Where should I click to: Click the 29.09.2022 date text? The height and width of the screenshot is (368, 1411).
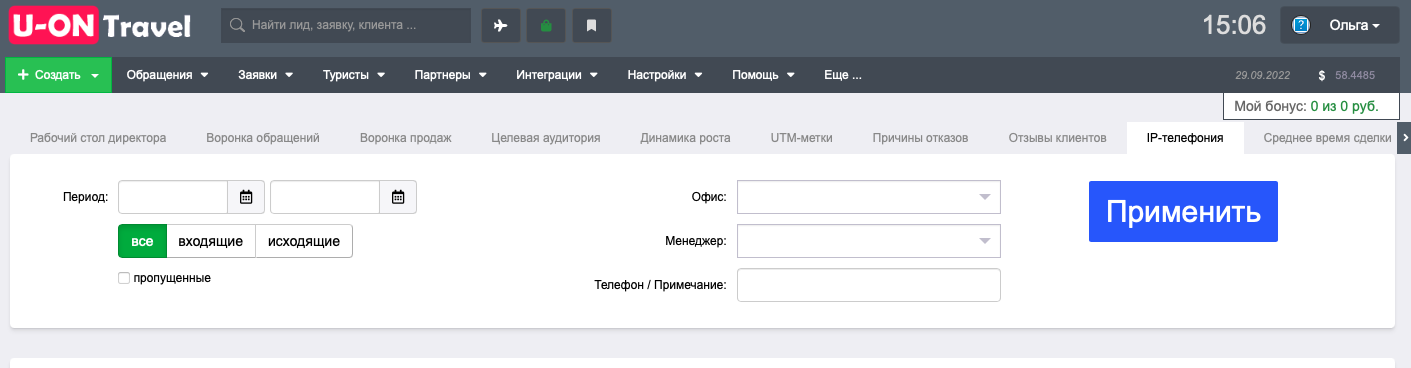coord(1263,75)
